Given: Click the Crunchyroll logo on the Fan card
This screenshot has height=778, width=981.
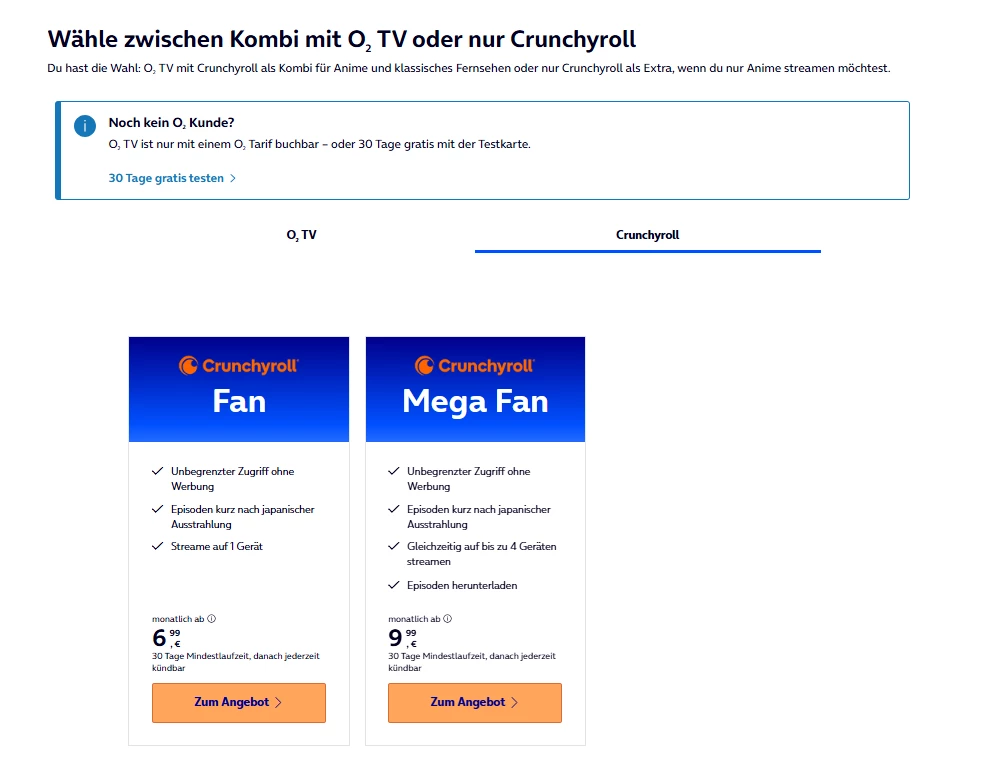Looking at the screenshot, I should coord(239,366).
